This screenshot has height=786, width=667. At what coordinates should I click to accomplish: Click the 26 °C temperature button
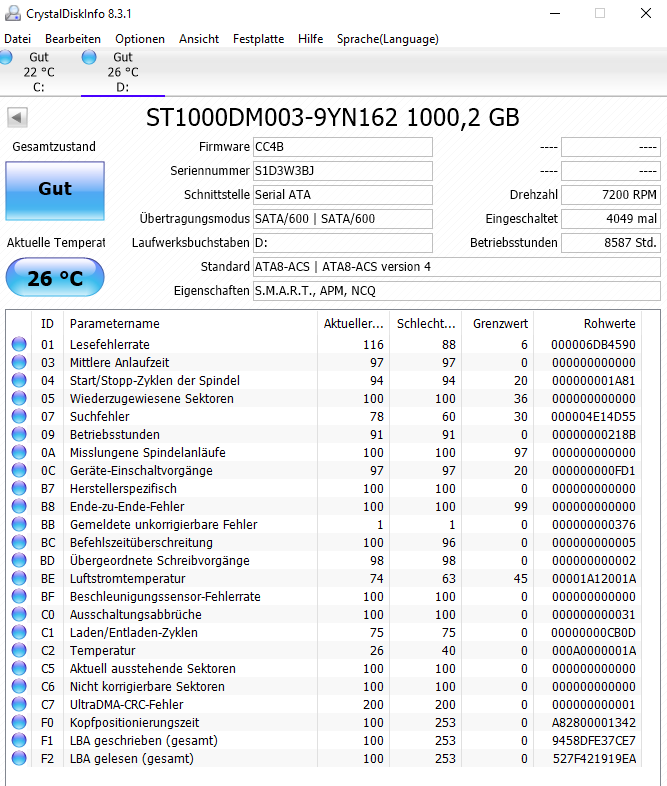(x=54, y=278)
